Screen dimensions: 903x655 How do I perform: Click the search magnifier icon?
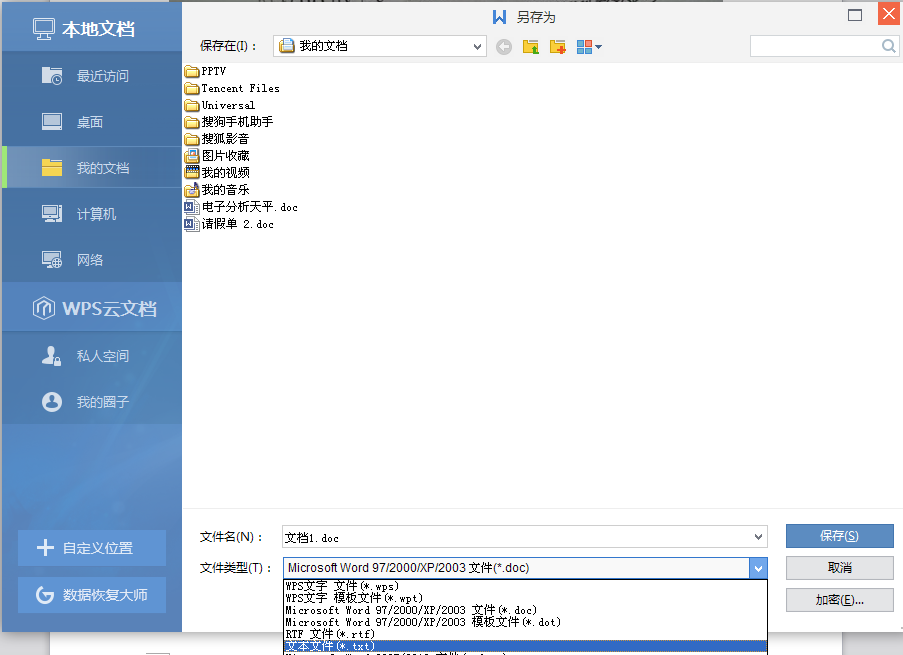pos(889,46)
